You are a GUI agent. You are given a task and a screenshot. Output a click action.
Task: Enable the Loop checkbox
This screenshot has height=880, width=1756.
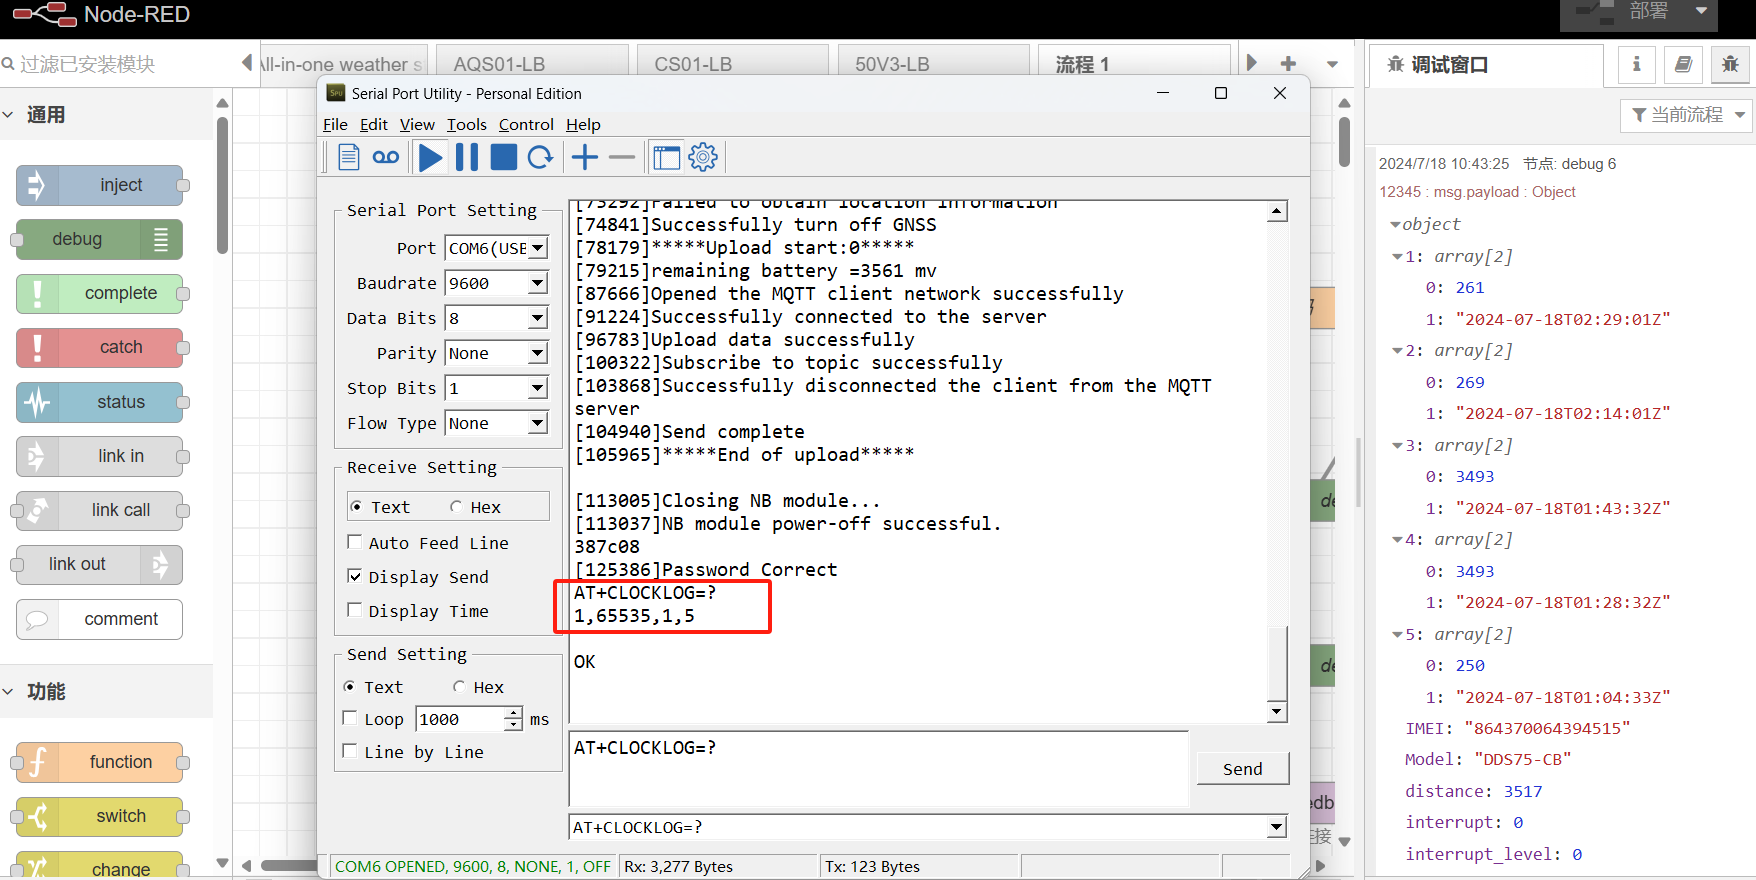(350, 718)
